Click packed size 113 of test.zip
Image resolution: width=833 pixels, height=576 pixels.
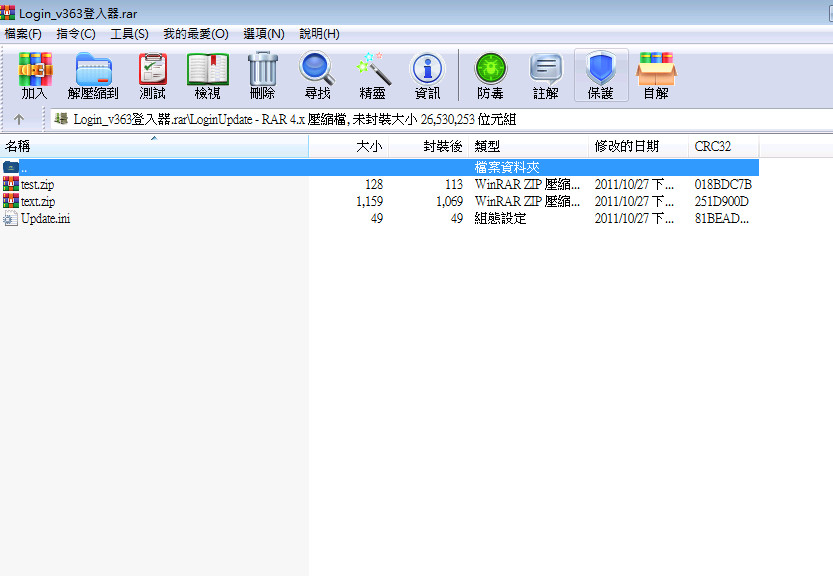pyautogui.click(x=454, y=184)
